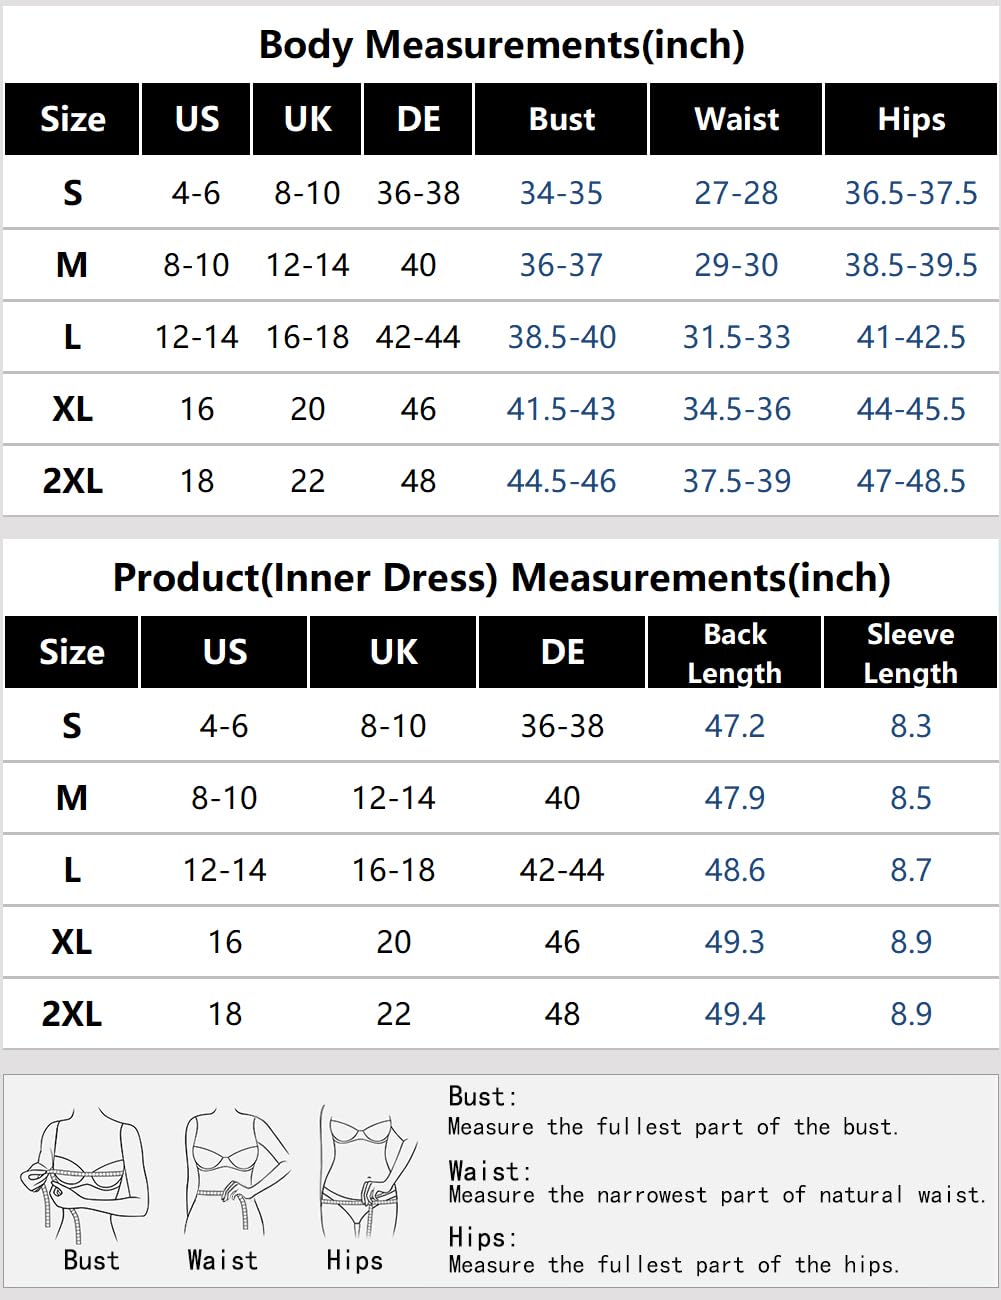Click the DE header in product table

(x=562, y=652)
